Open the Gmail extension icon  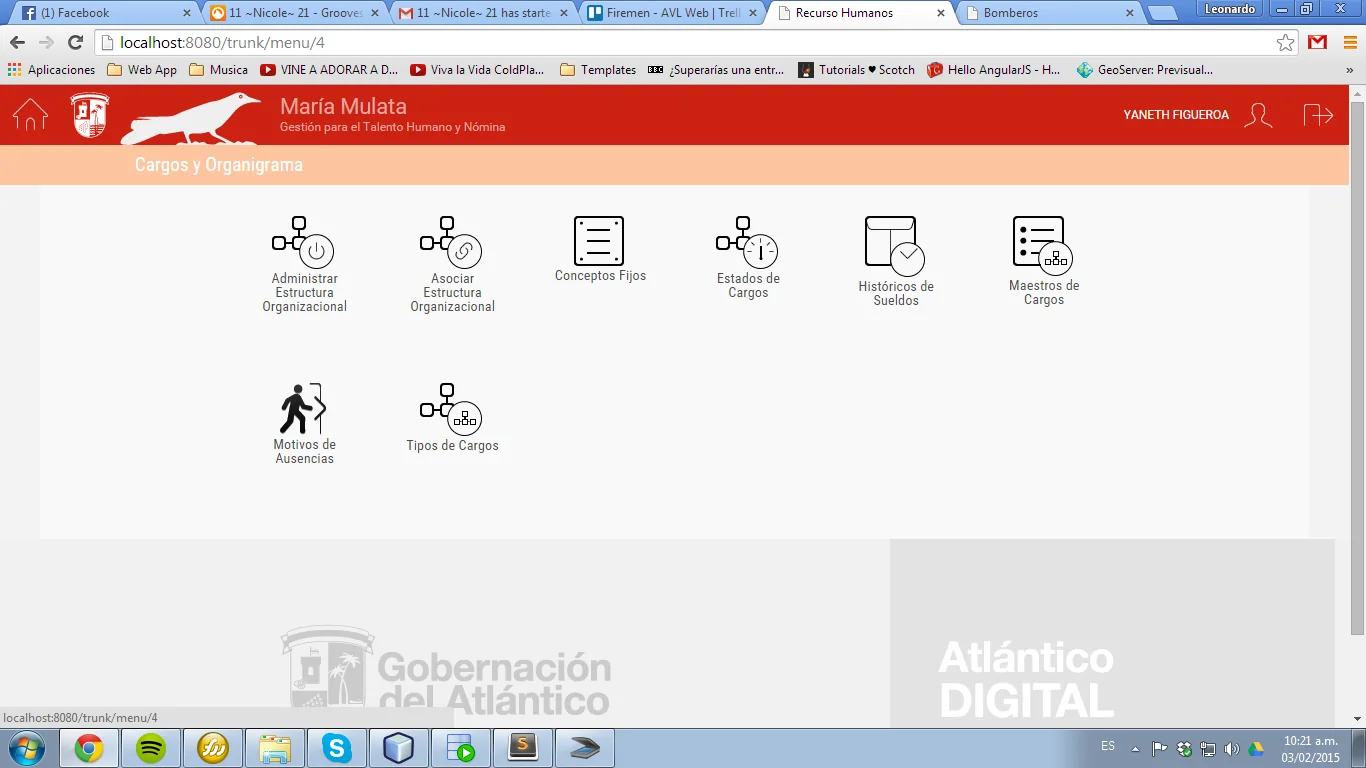(x=1318, y=43)
